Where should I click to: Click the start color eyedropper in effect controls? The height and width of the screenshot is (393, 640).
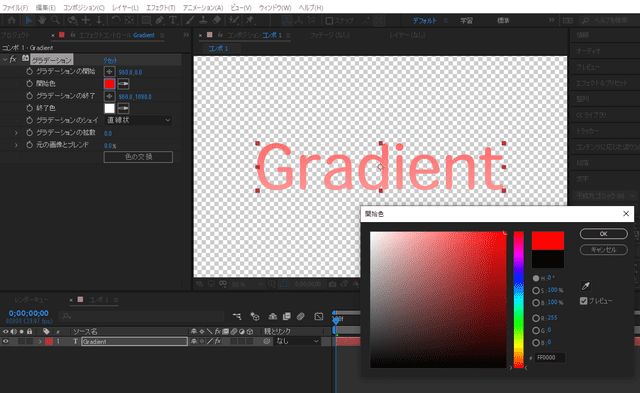(123, 84)
